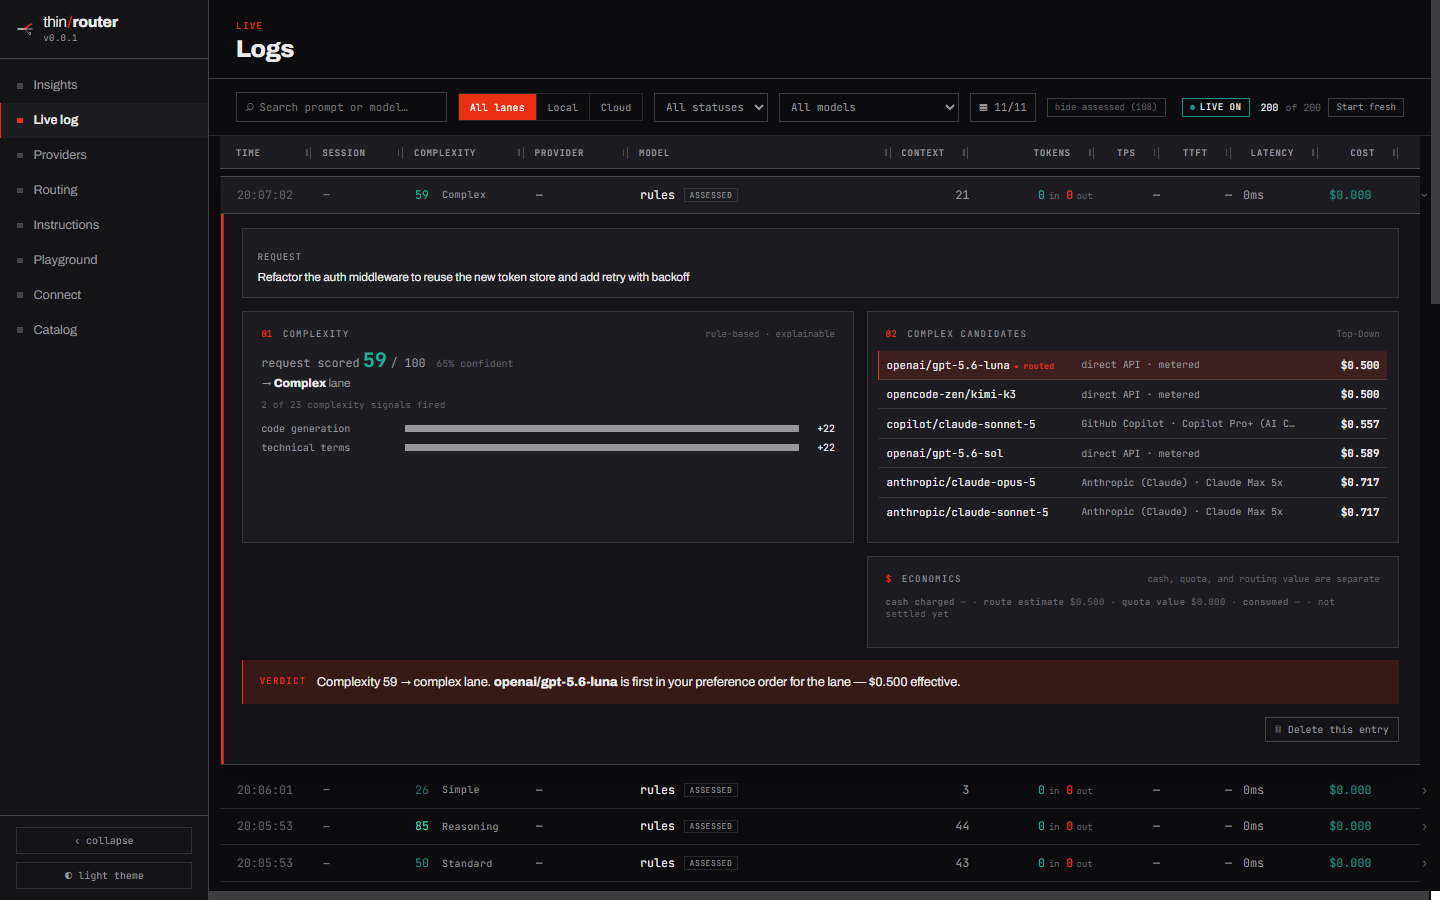The image size is (1440, 900).
Task: Click the COST column header
Action: [1362, 153]
